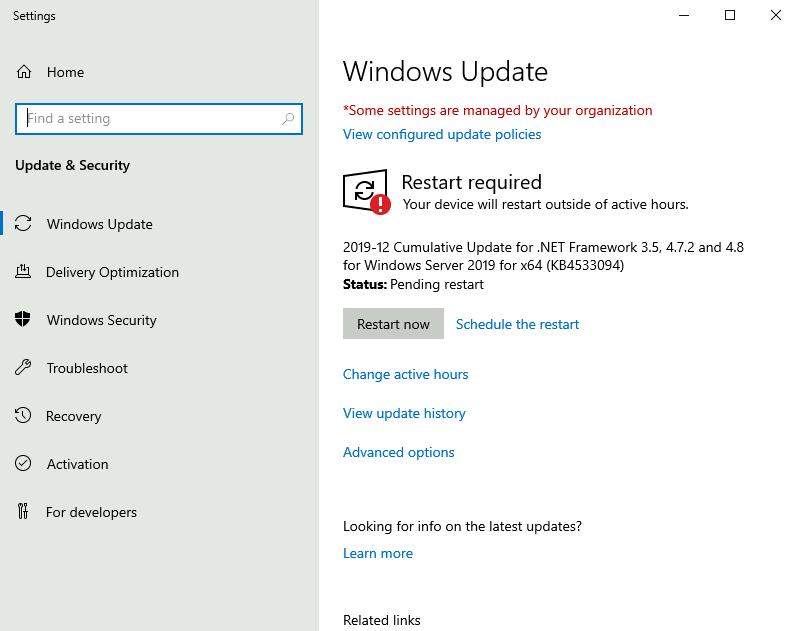Open Schedule the restart link

(x=517, y=324)
